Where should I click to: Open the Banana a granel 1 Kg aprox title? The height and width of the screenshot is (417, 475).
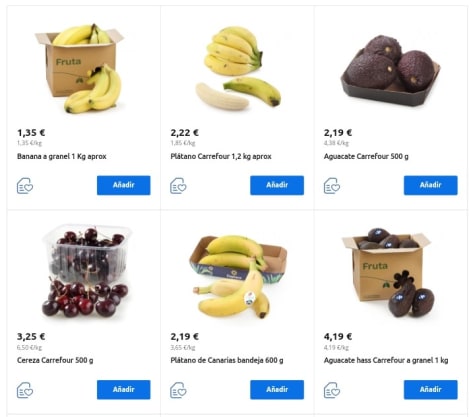tap(62, 156)
